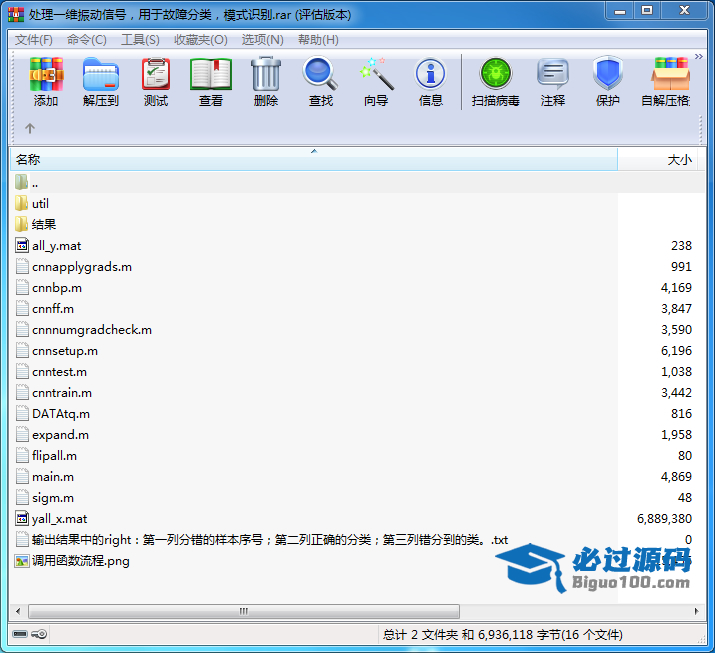Image resolution: width=715 pixels, height=653 pixels.
Task: Select DATAtq.m file
Action: coord(61,414)
